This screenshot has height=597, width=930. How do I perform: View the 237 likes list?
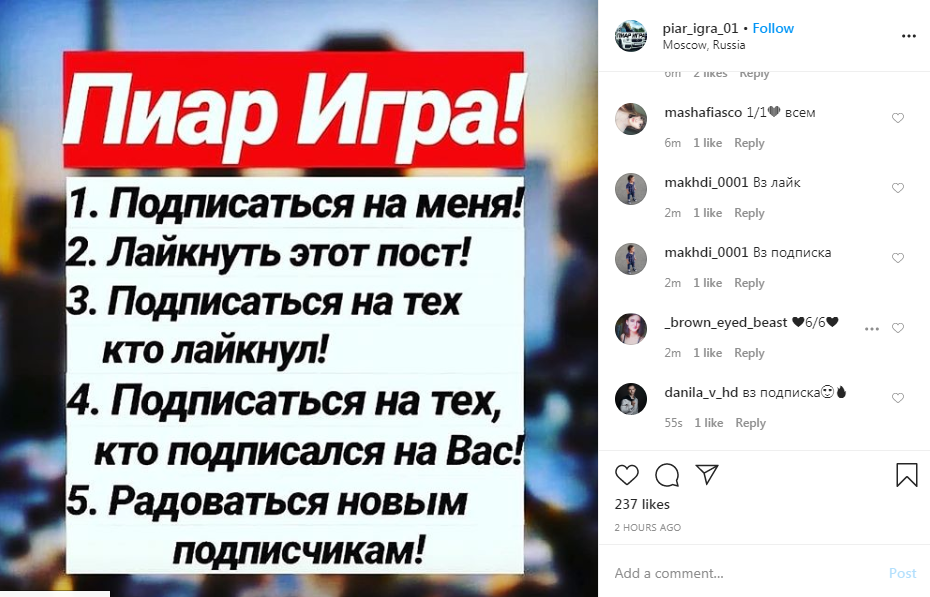642,505
